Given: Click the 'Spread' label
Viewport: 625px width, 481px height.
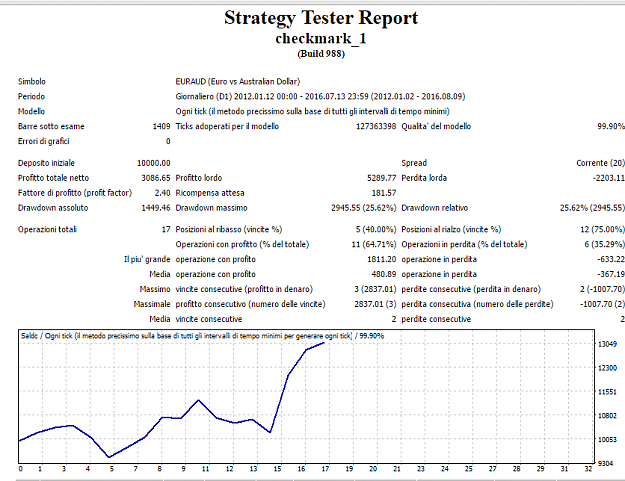Looking at the screenshot, I should click(414, 163).
